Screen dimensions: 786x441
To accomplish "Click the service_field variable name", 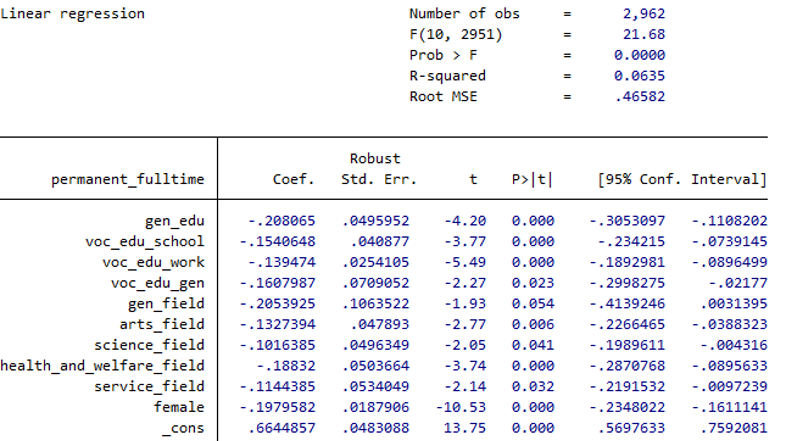I will click(149, 386).
